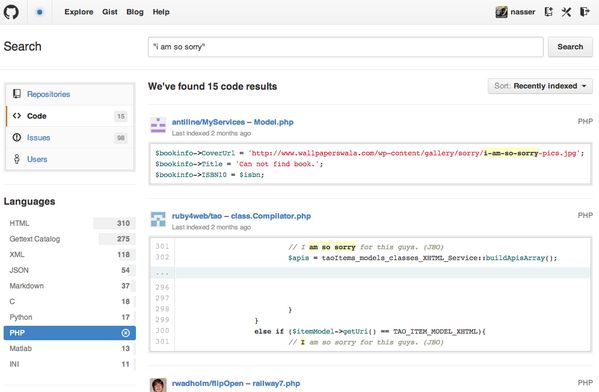Switch to Repositories search results
This screenshot has width=599, height=392.
(x=49, y=94)
